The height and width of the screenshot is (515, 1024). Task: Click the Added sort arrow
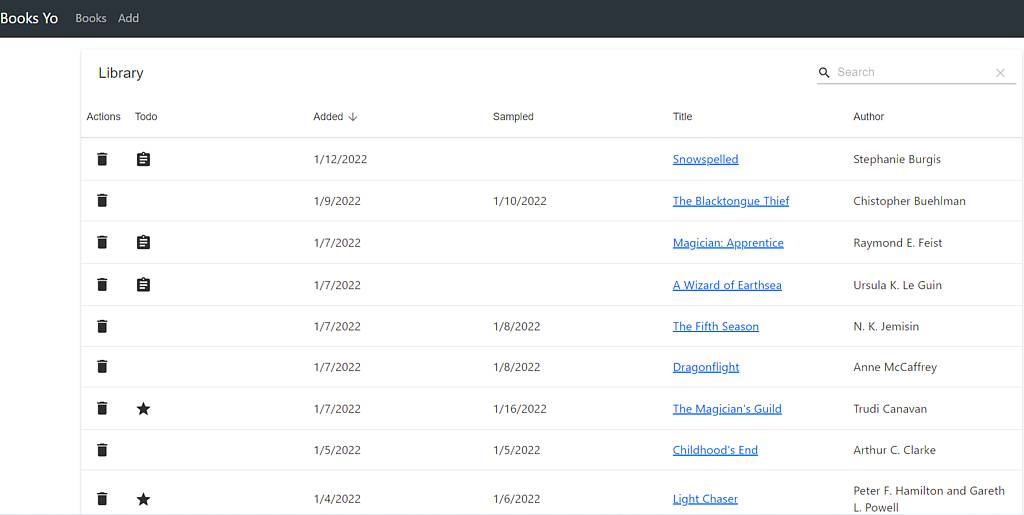[x=353, y=117]
